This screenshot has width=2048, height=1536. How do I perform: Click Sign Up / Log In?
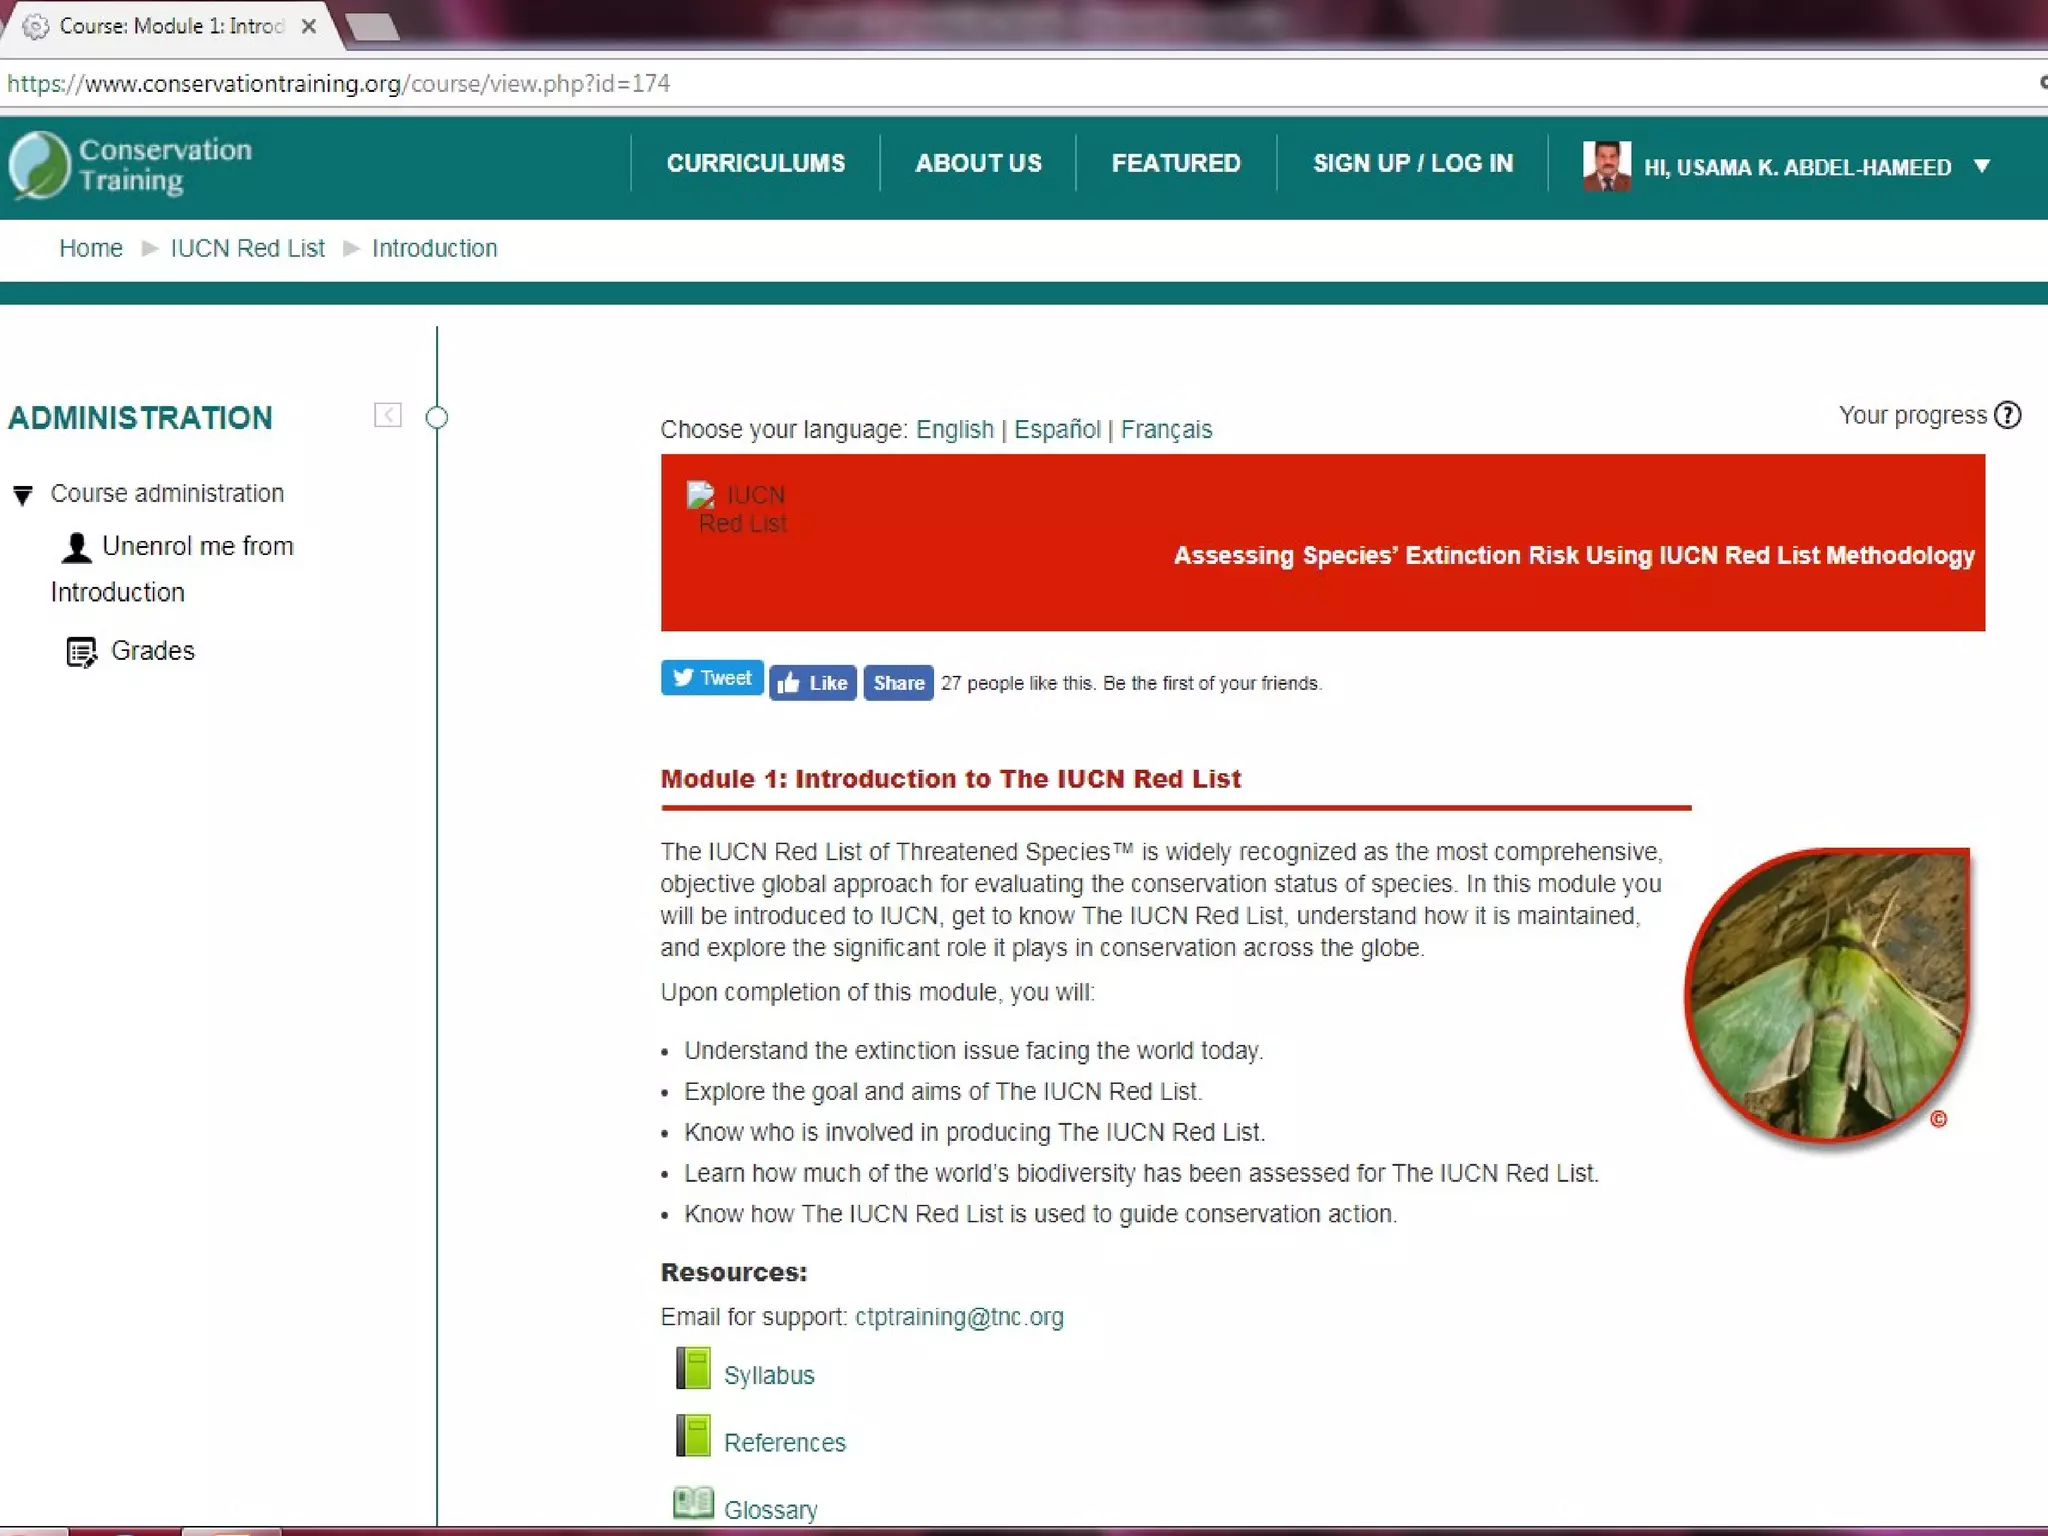pos(1413,163)
